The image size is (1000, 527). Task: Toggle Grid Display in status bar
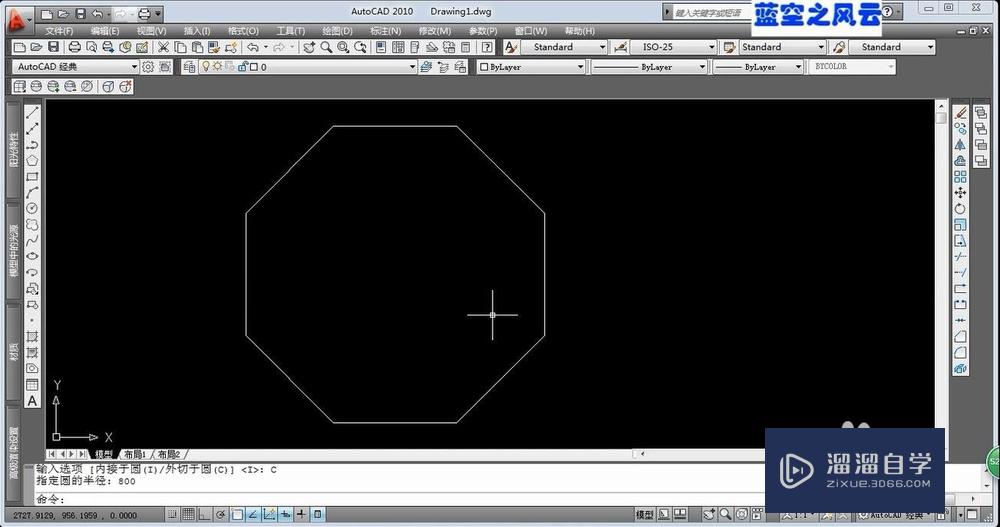[188, 514]
